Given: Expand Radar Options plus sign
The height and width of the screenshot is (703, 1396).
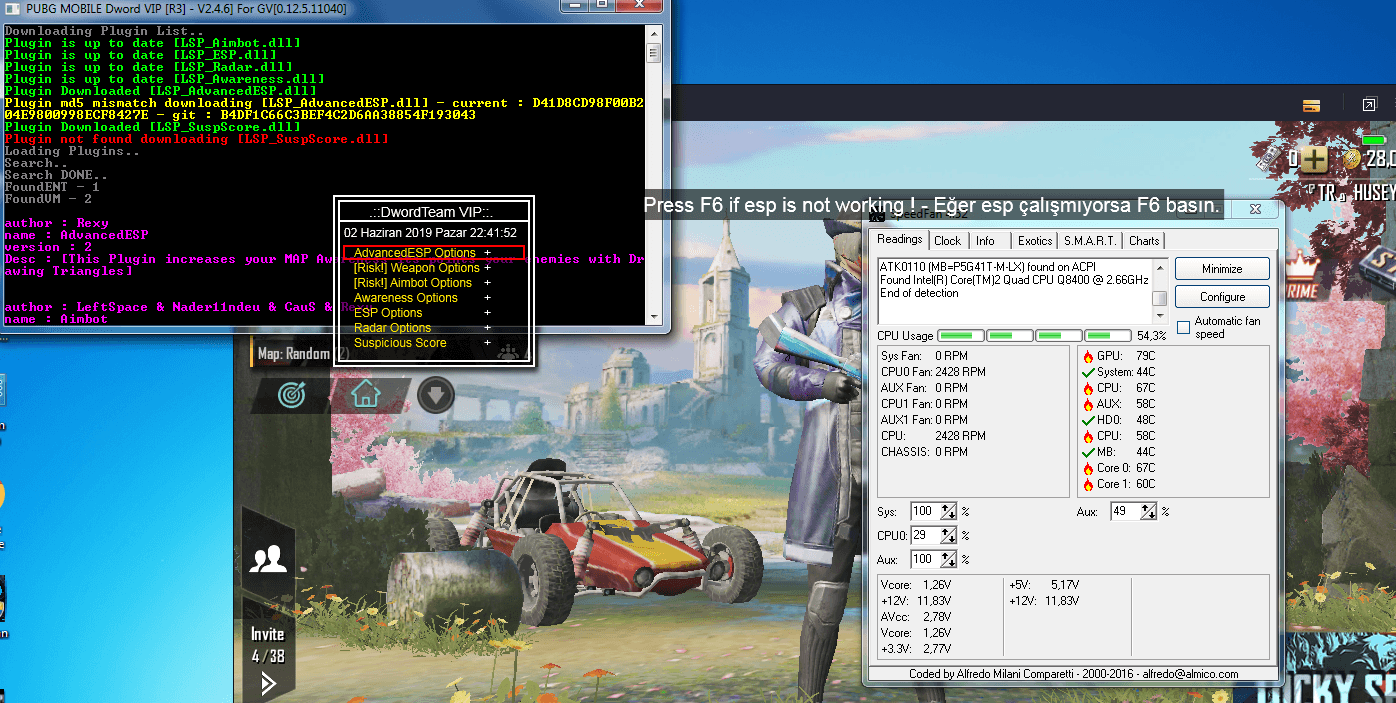Looking at the screenshot, I should coord(488,328).
